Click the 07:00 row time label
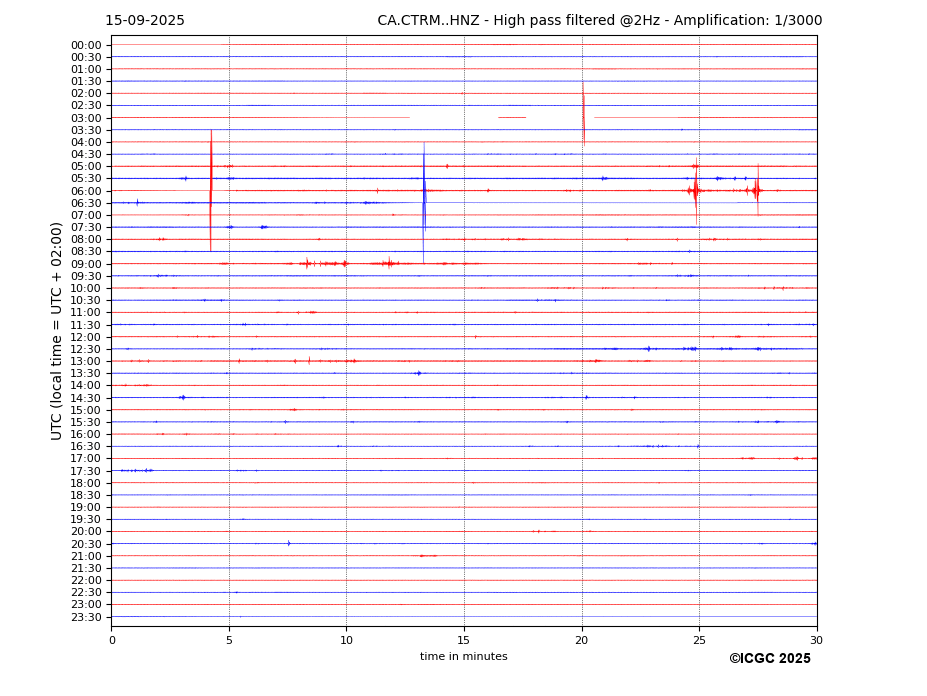 86,216
